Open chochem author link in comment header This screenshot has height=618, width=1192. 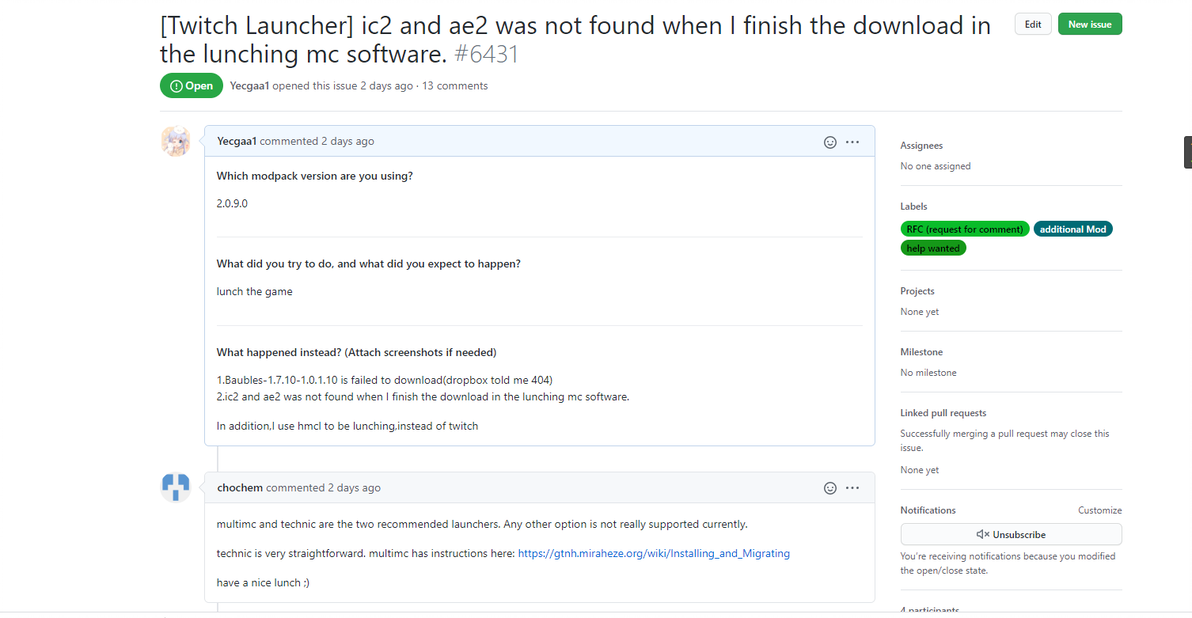(x=240, y=488)
